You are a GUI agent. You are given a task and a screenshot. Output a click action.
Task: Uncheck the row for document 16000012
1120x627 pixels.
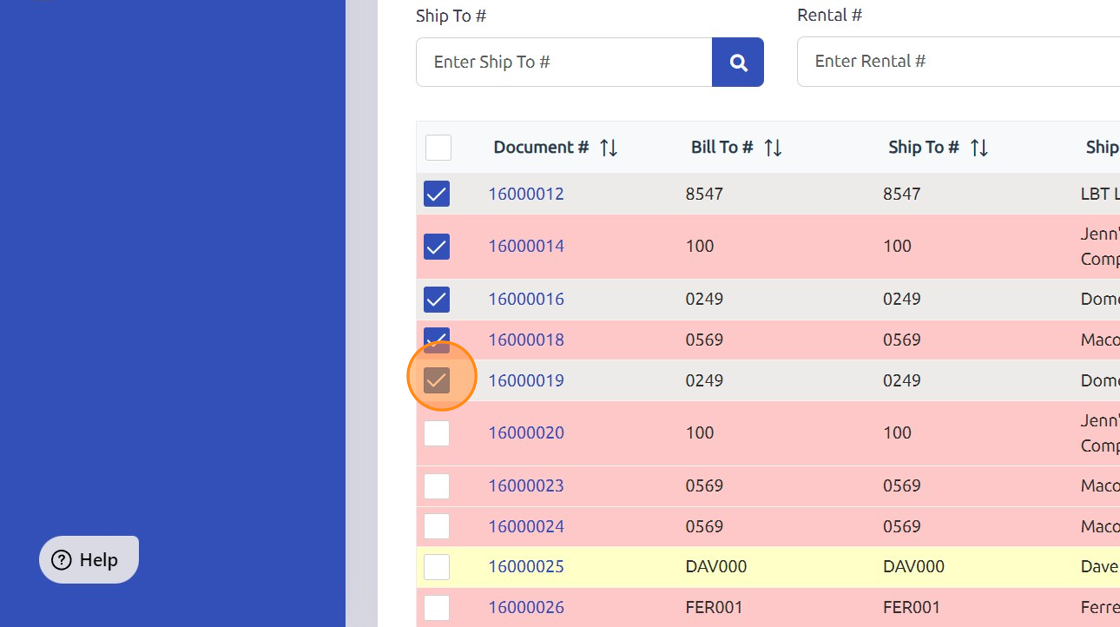coord(437,194)
